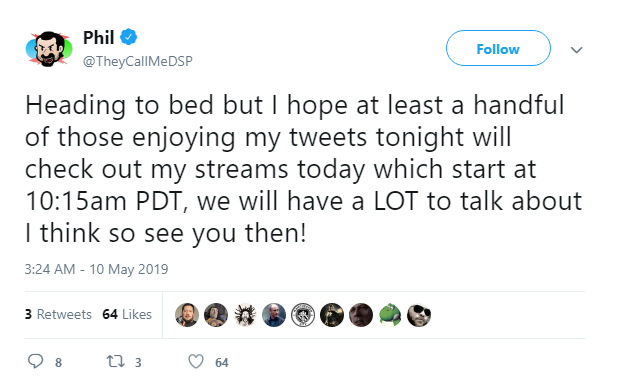Click the reply speech bubble icon
Viewport: 617px width, 389px height.
tap(35, 361)
